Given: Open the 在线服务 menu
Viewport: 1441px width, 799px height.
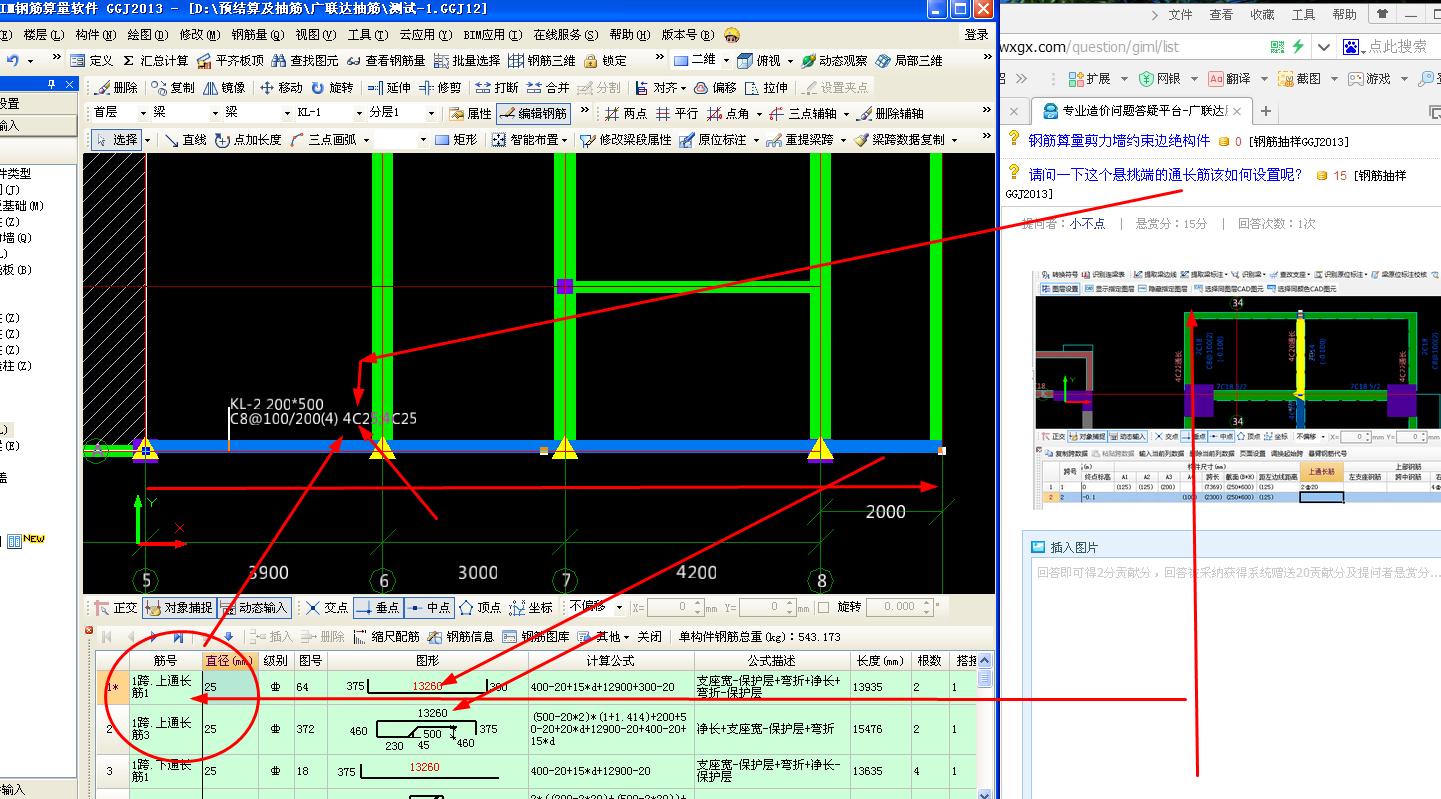Looking at the screenshot, I should [x=565, y=35].
